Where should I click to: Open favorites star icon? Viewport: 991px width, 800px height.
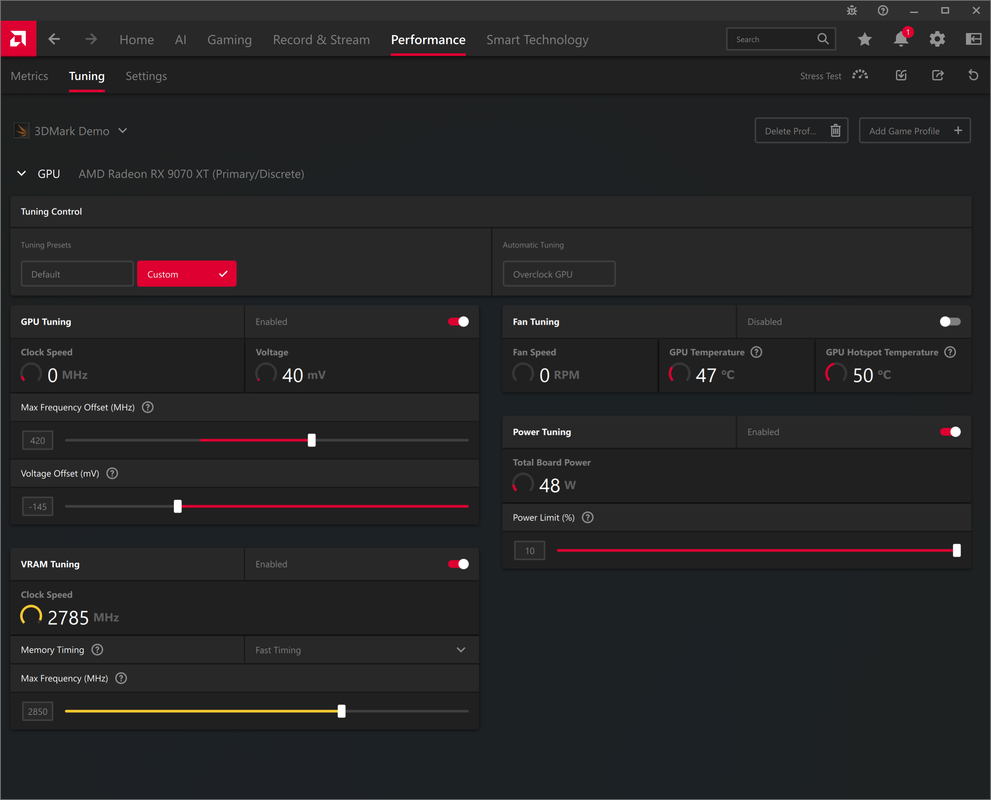tap(865, 39)
